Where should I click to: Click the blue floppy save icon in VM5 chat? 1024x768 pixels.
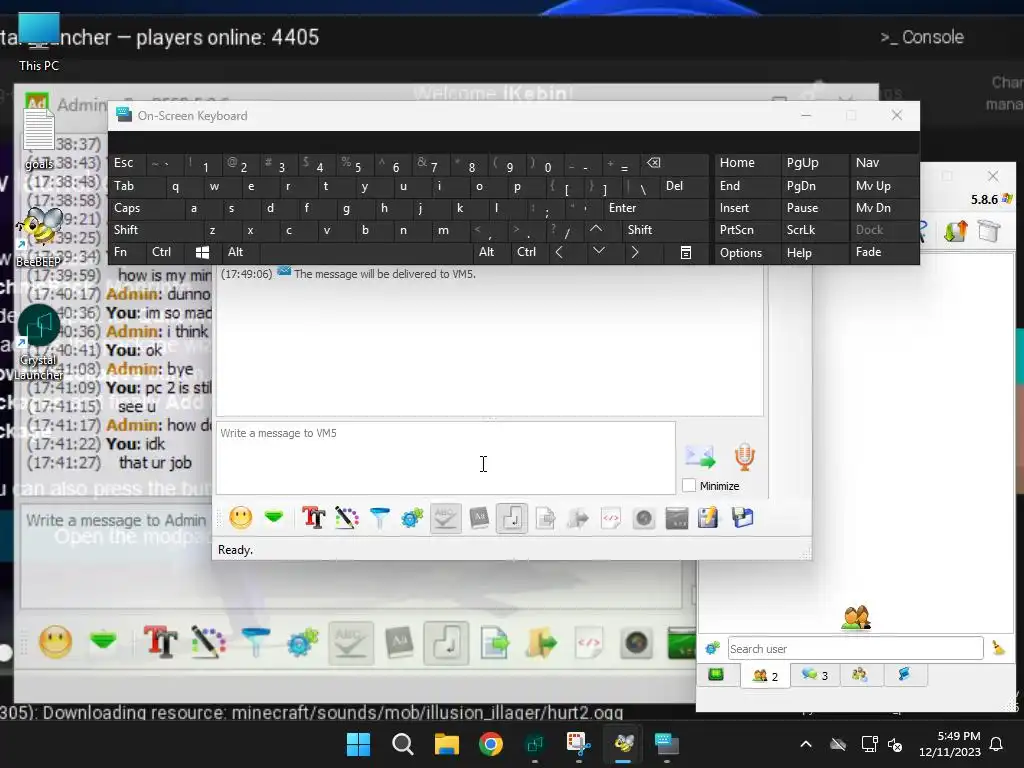(743, 518)
